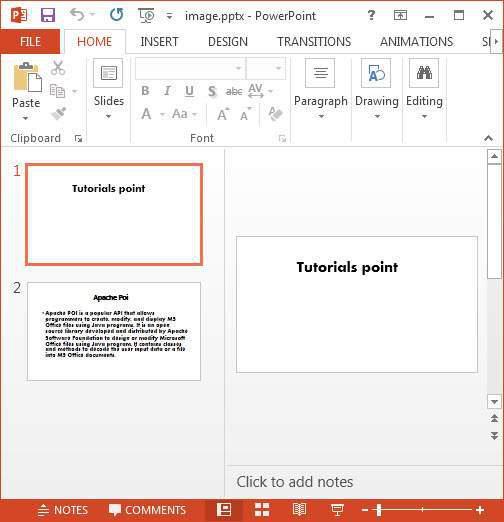This screenshot has height=522, width=504.
Task: Zoom out with minus button
Action: 365,510
